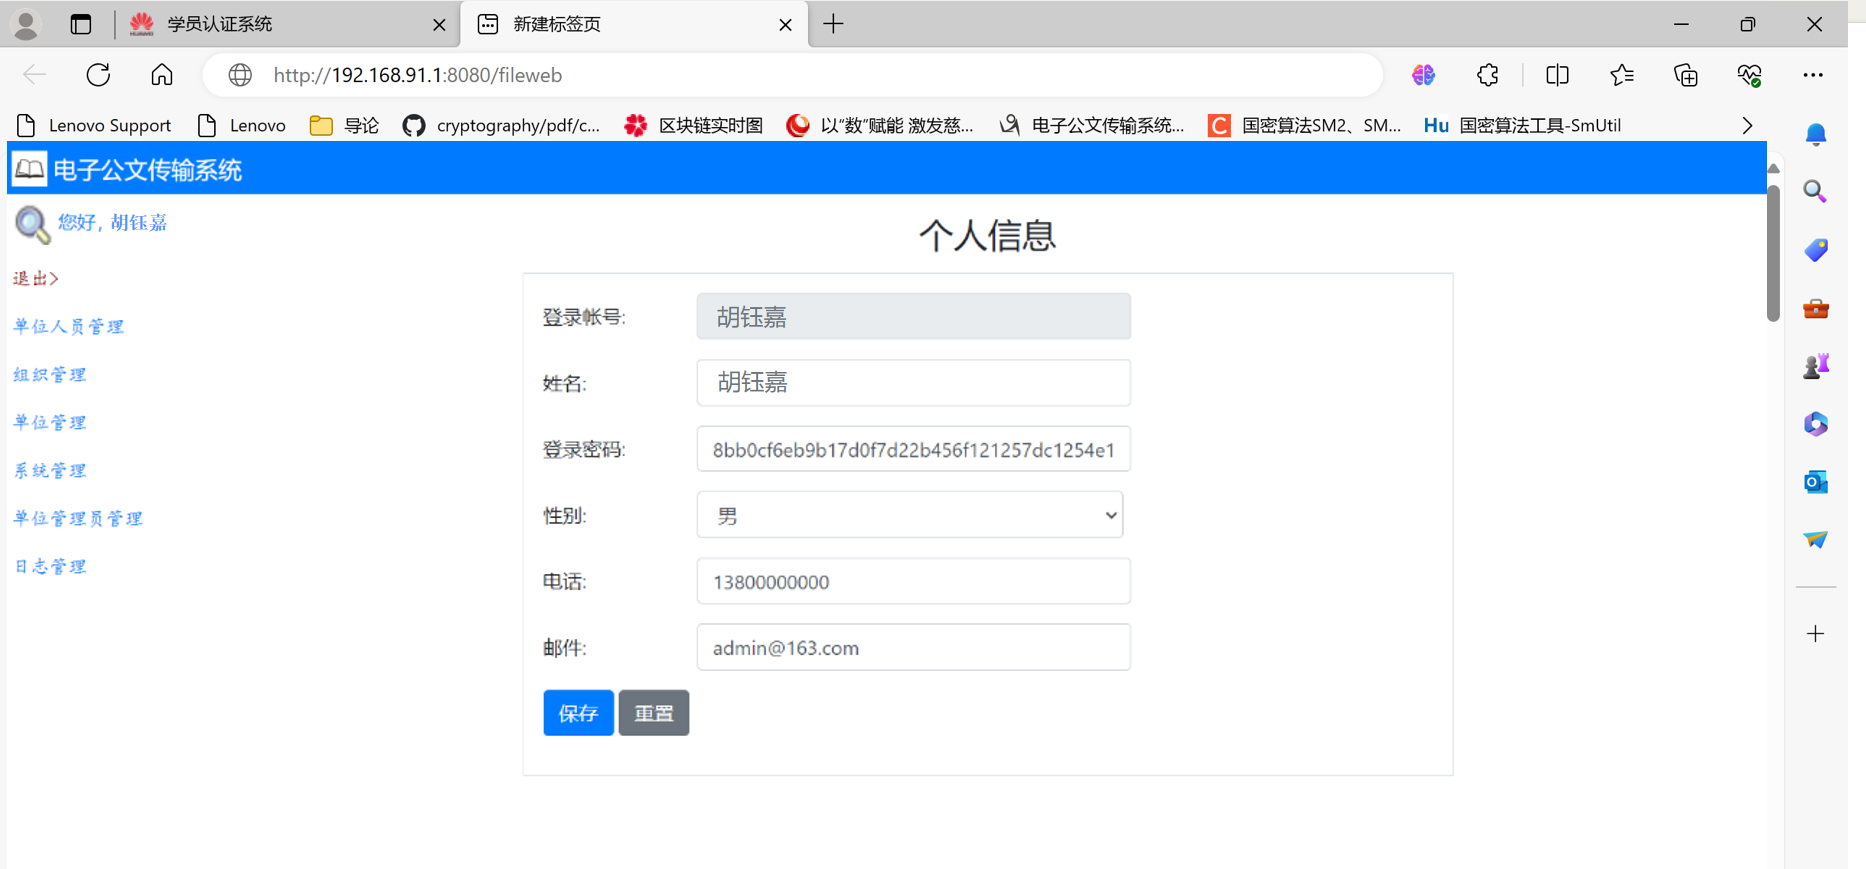Click the book logo in the blue header
The width and height of the screenshot is (1866, 869).
tap(29, 169)
